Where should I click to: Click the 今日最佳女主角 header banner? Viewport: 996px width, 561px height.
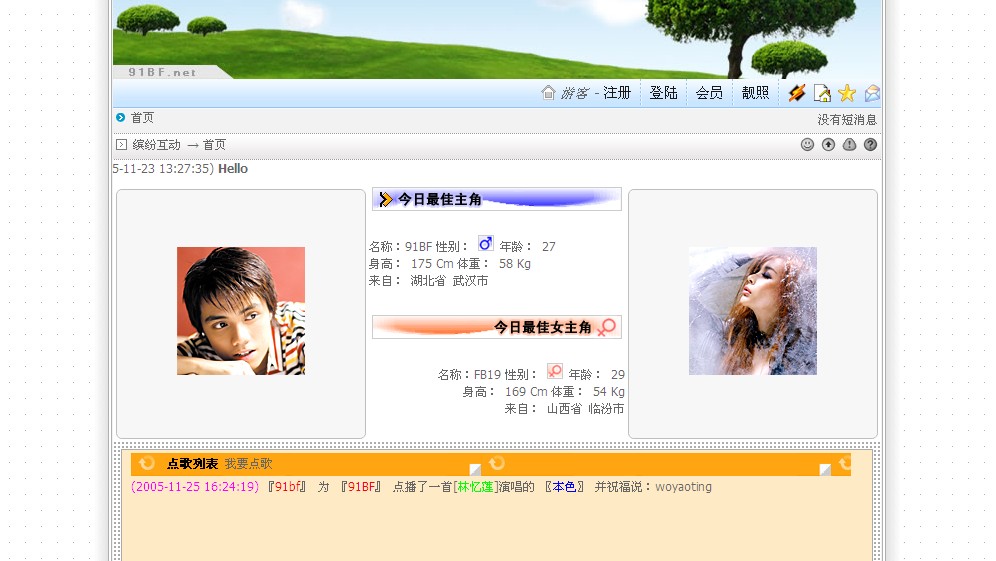tap(497, 327)
